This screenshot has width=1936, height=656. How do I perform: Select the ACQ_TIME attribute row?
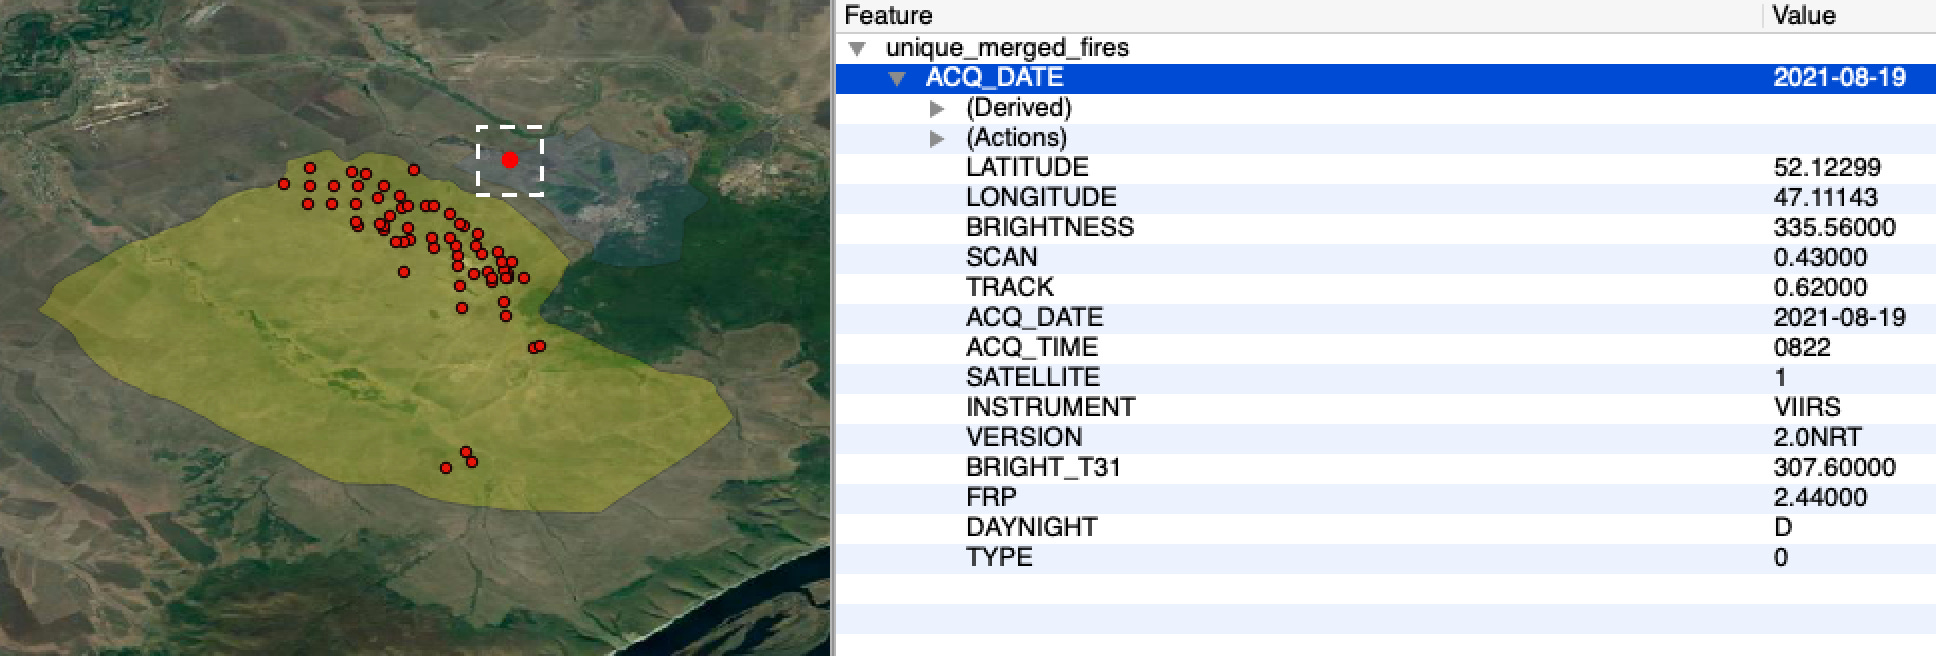(1385, 348)
